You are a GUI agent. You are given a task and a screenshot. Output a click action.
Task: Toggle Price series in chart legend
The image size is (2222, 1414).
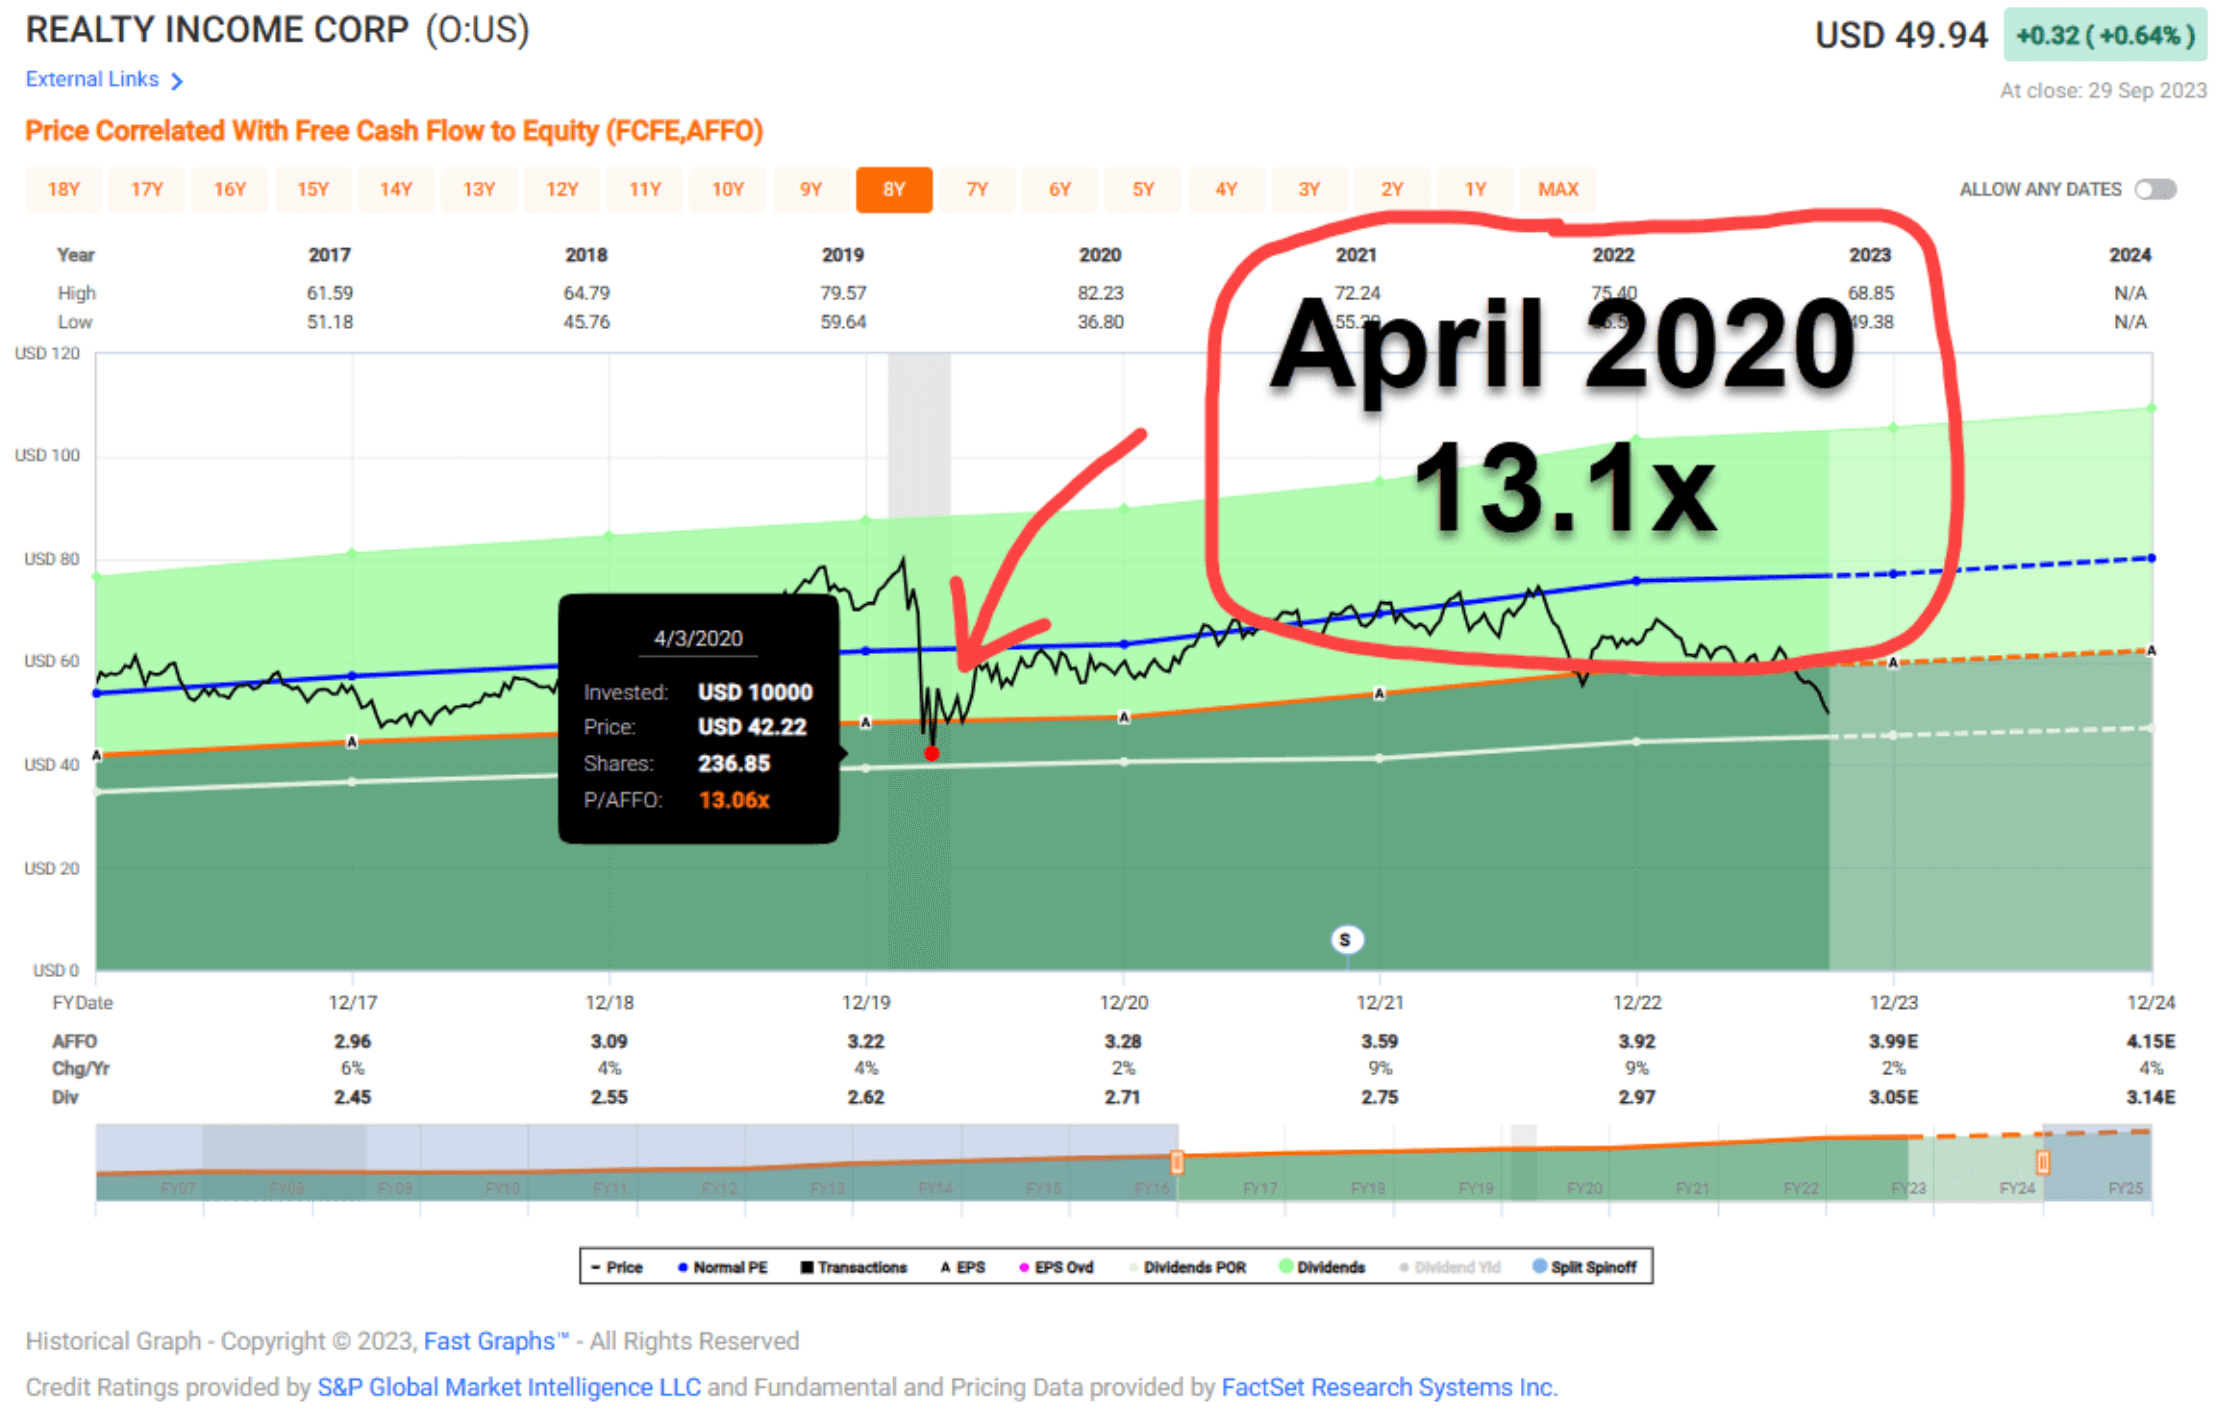pyautogui.click(x=617, y=1267)
